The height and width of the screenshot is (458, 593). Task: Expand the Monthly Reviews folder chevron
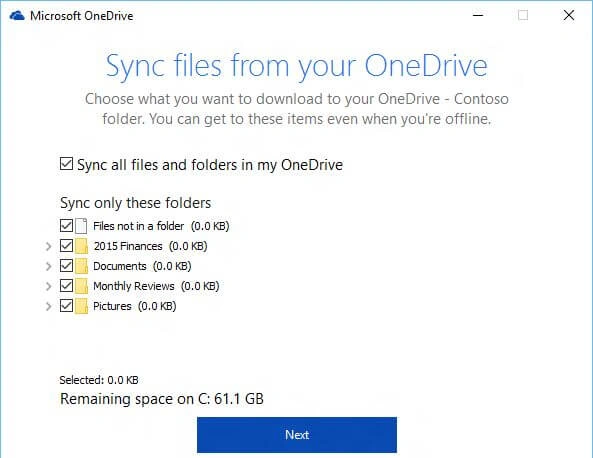[48, 286]
